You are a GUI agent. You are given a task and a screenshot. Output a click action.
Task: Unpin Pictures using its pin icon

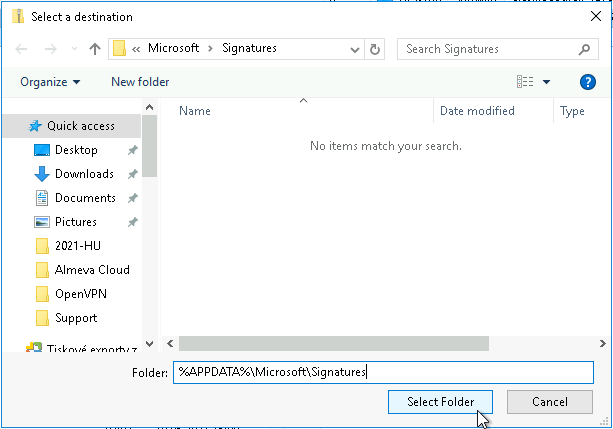pos(133,222)
